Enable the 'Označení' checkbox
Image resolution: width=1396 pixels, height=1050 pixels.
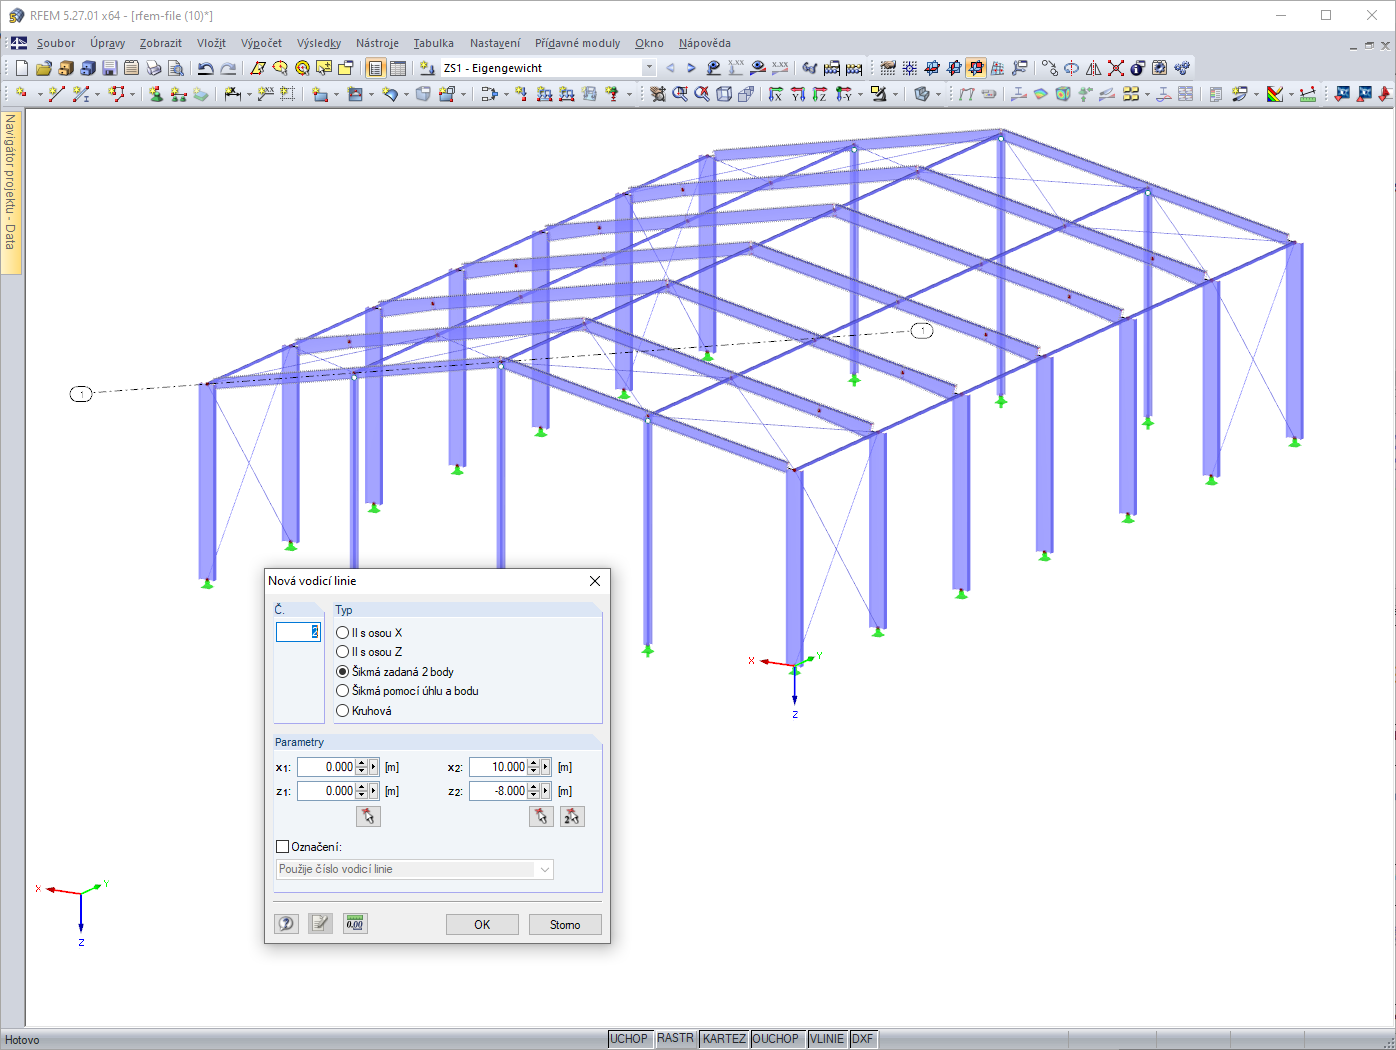click(x=282, y=847)
